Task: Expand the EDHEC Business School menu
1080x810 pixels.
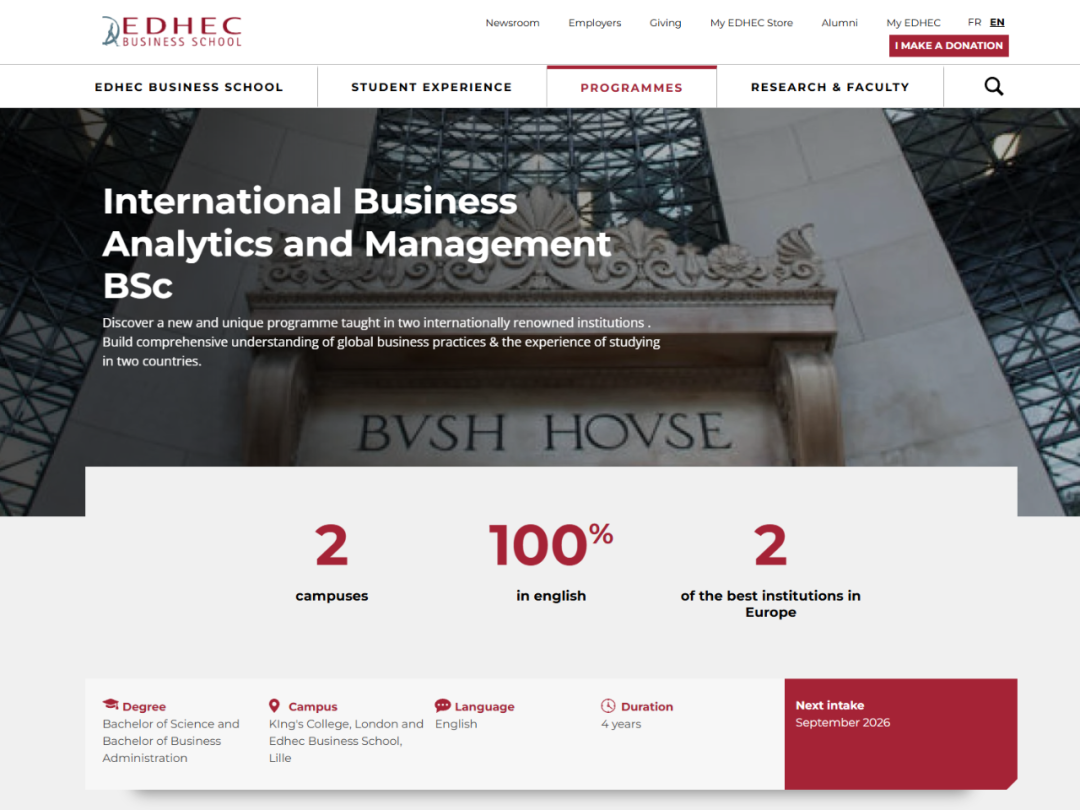Action: pos(189,87)
